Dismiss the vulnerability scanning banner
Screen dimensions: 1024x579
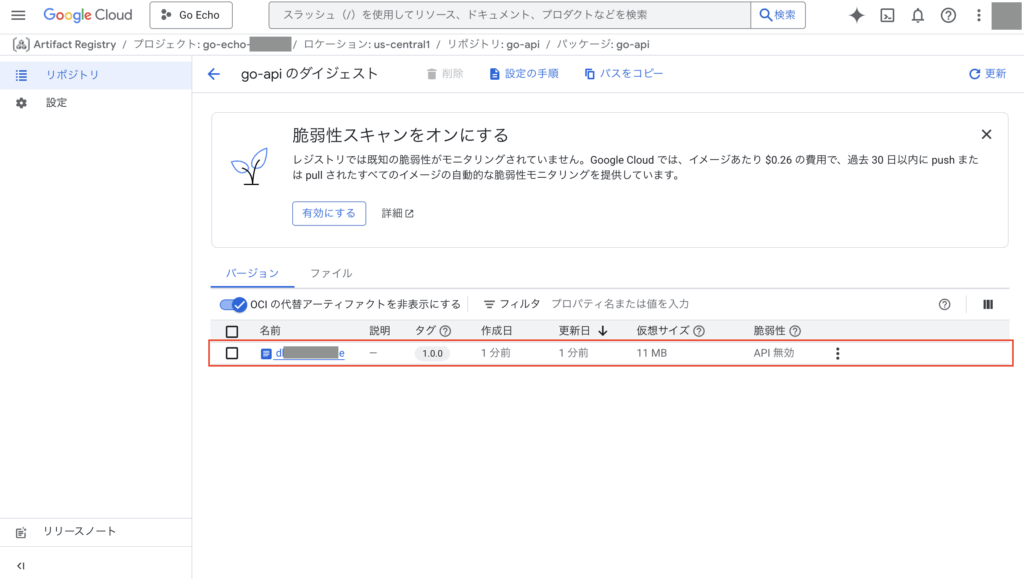(986, 134)
